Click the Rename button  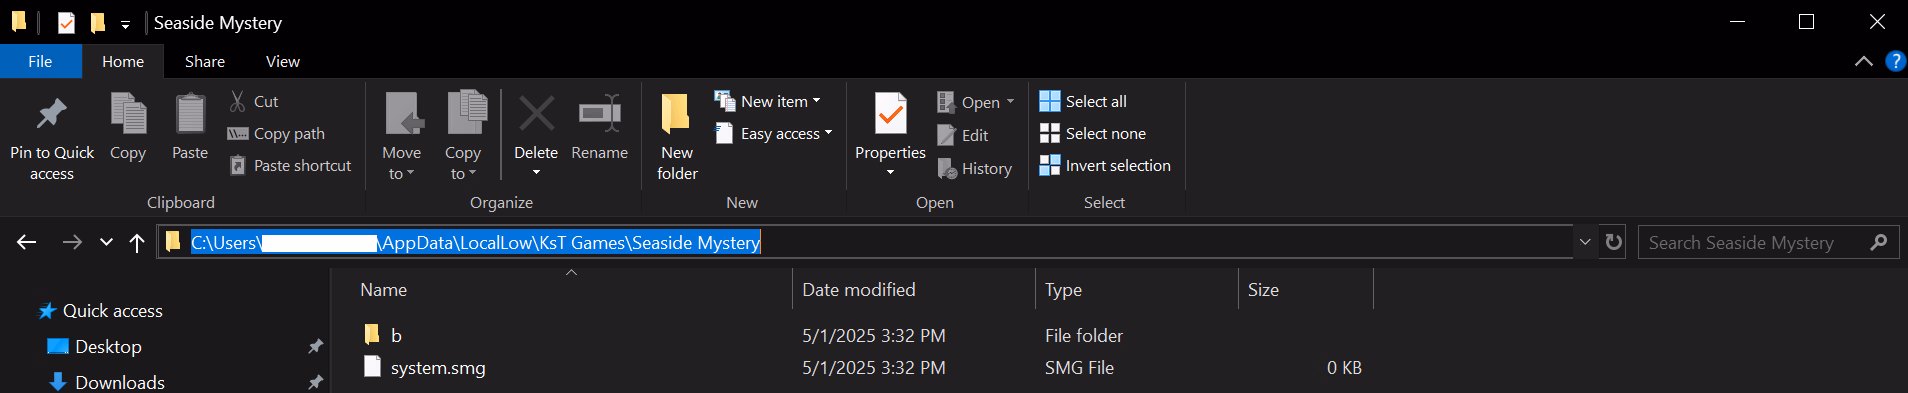[x=600, y=126]
